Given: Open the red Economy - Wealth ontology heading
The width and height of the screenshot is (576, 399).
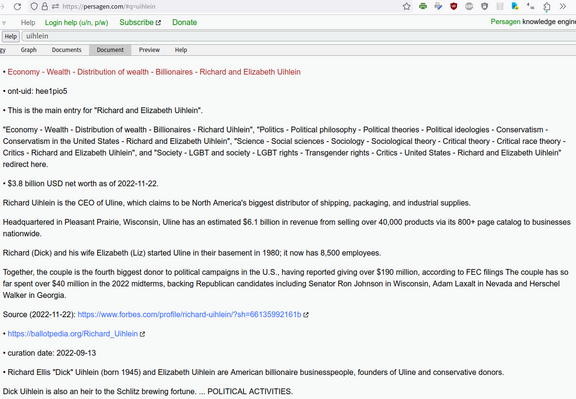Looking at the screenshot, I should (154, 72).
